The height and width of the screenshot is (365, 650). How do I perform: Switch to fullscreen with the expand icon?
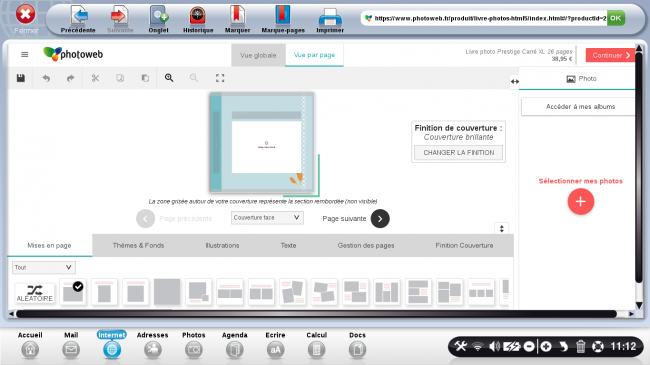coord(220,78)
